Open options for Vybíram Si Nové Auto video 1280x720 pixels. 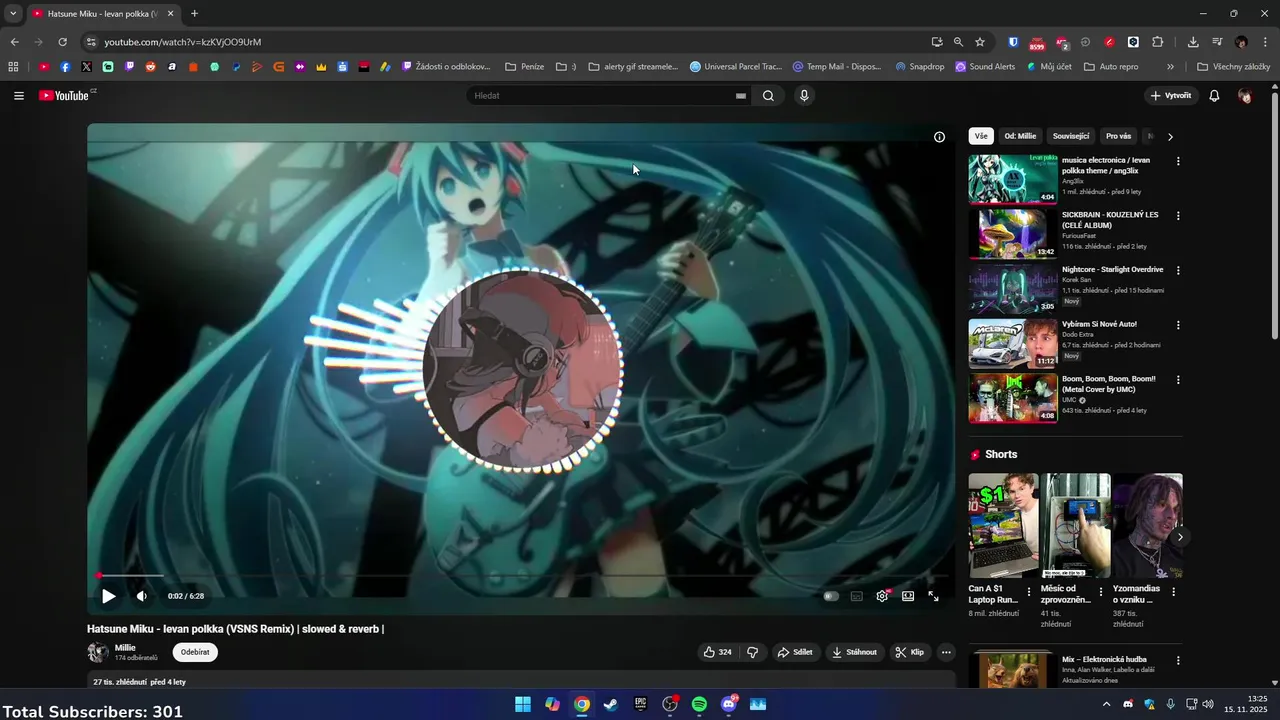pyautogui.click(x=1178, y=325)
